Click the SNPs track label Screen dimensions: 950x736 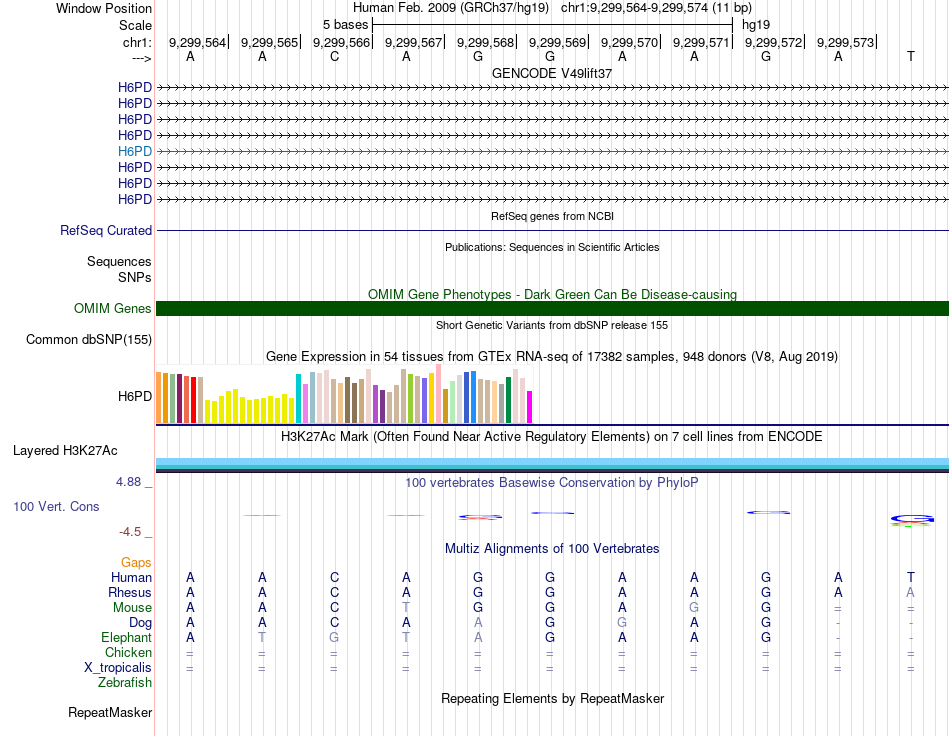click(135, 277)
